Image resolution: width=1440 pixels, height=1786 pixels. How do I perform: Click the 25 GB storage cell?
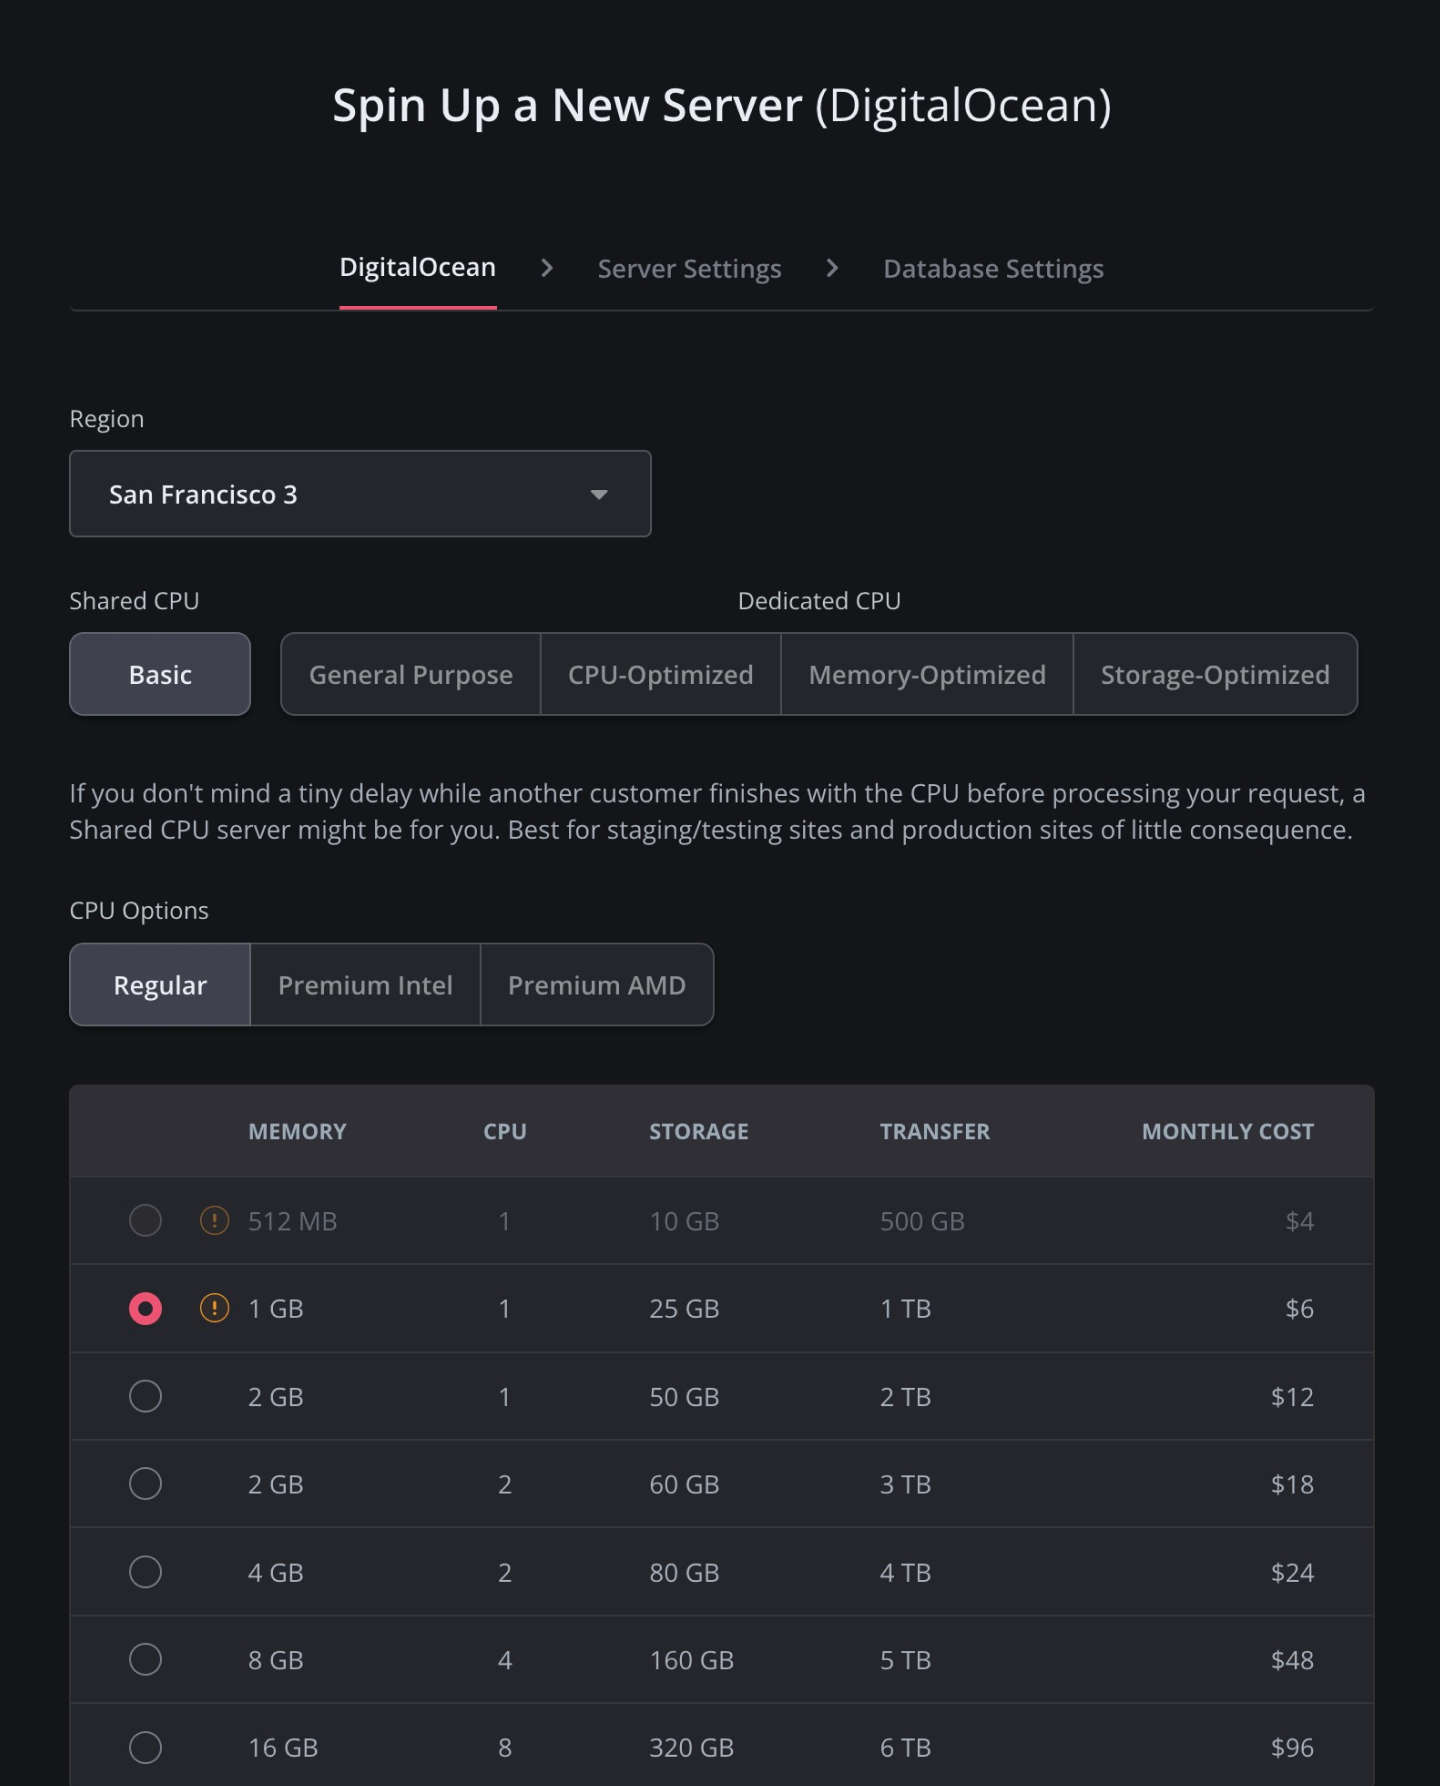(685, 1308)
